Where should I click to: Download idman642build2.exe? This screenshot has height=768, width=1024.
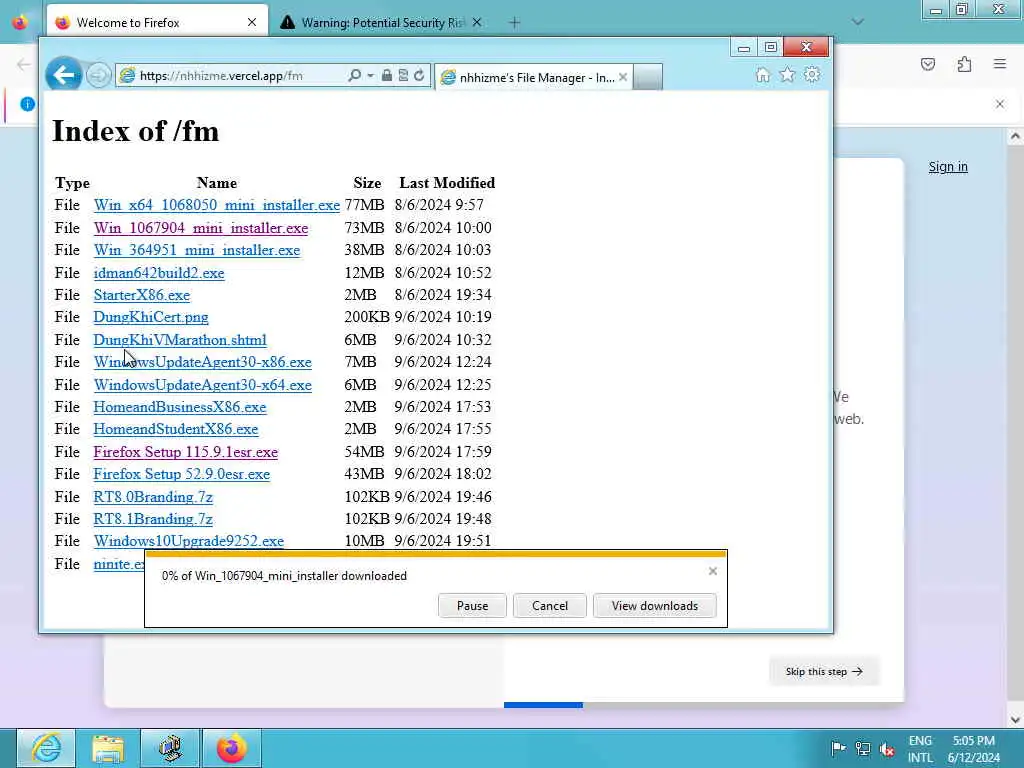point(159,273)
